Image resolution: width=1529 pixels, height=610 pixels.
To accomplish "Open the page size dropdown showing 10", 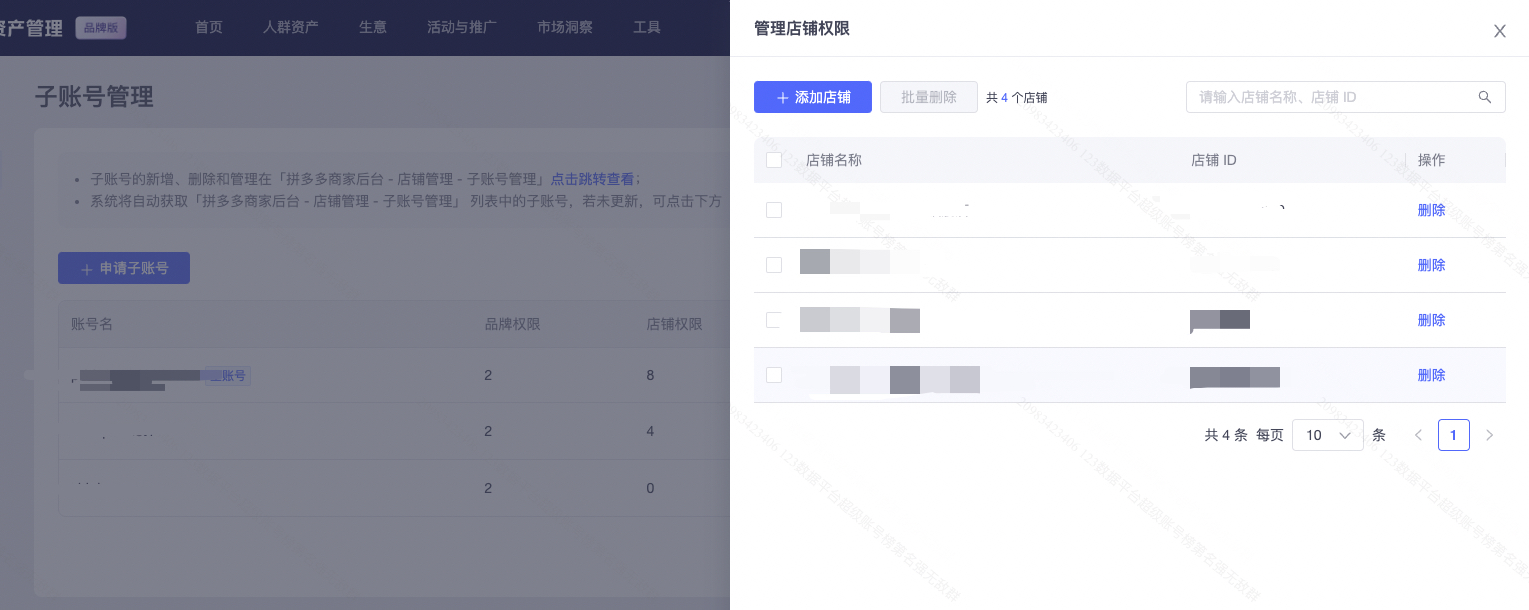I will [x=1327, y=435].
